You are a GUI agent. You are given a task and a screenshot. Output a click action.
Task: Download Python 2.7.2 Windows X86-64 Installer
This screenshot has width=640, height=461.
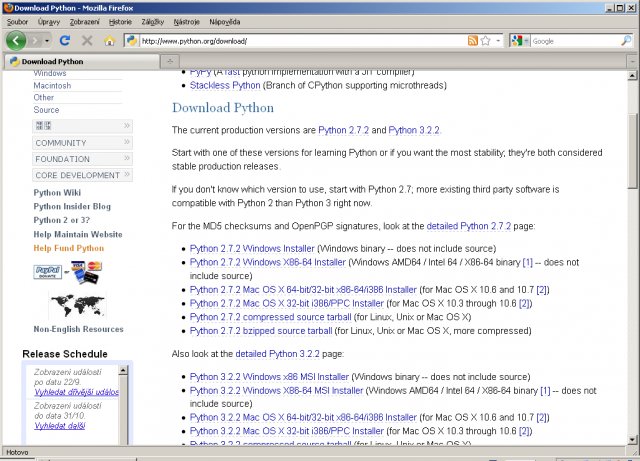[268, 262]
